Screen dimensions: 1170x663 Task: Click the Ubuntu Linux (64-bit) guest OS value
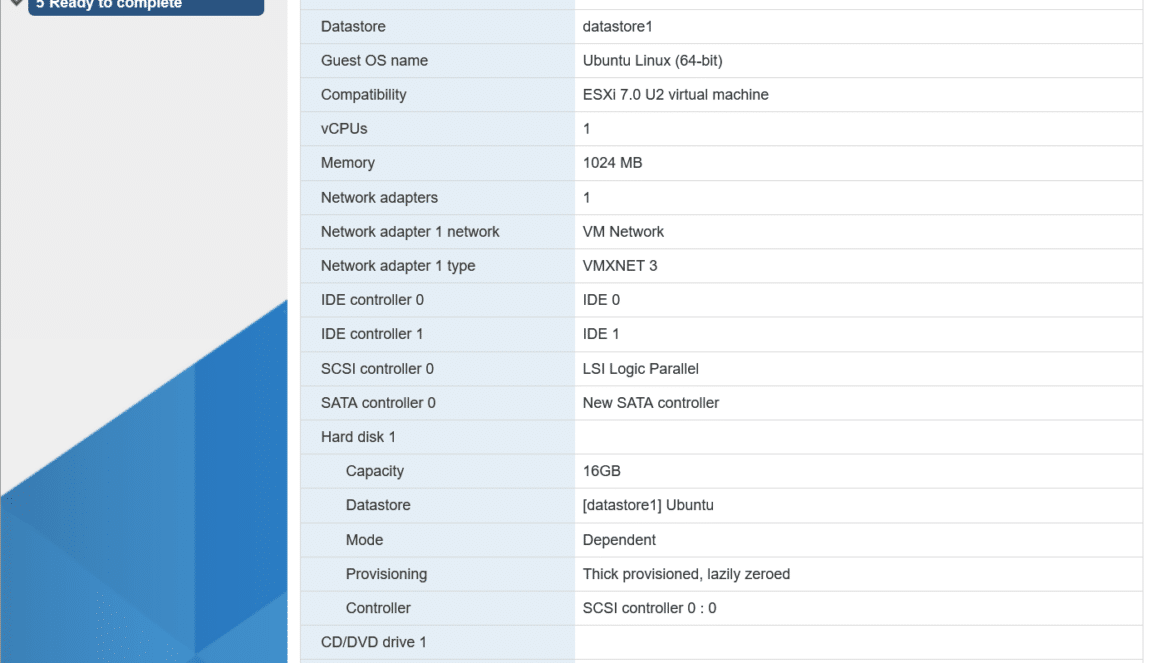tap(652, 61)
